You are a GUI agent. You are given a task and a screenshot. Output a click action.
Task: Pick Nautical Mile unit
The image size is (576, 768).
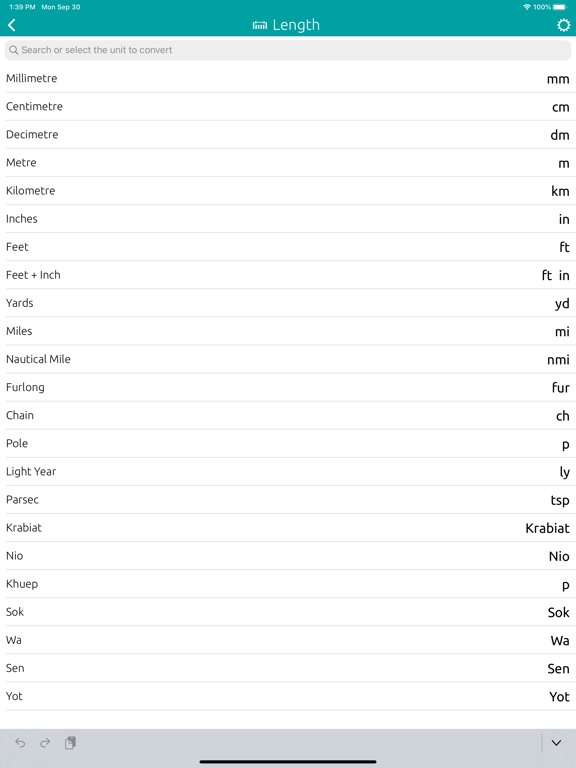coord(288,359)
